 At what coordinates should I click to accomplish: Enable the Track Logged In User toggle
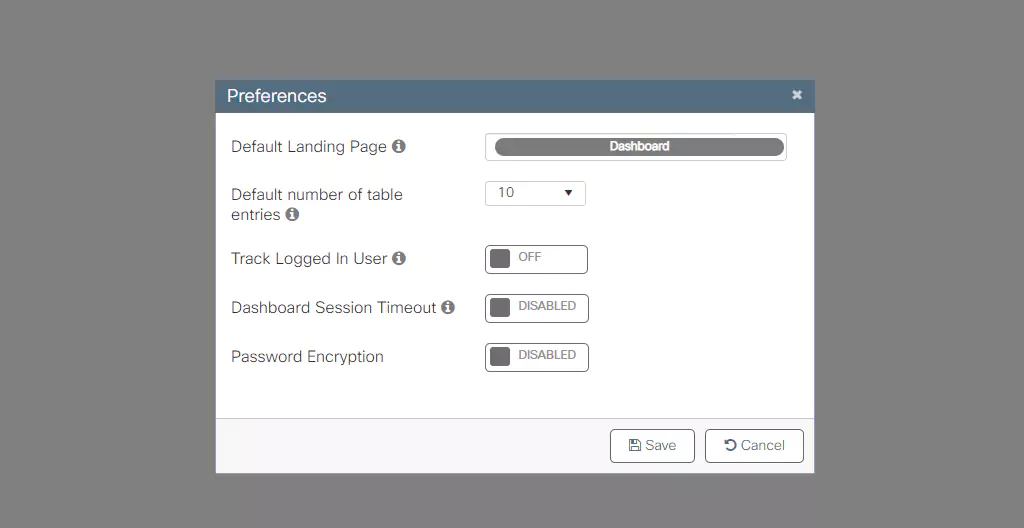click(536, 259)
